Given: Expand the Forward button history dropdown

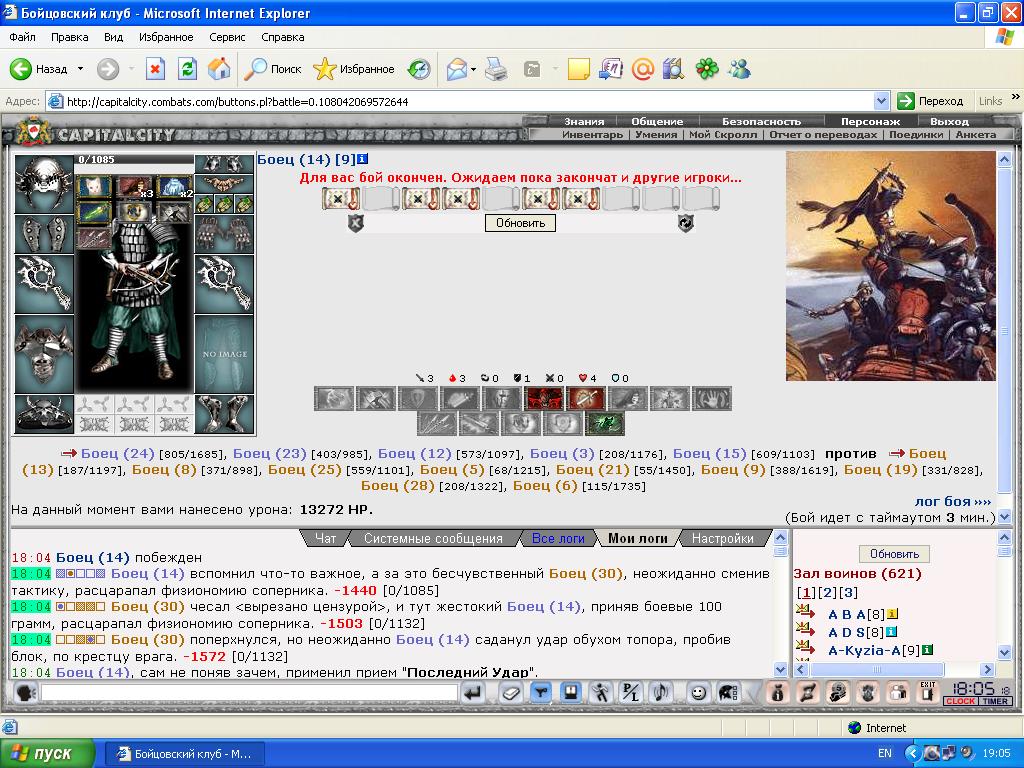Looking at the screenshot, I should click(131, 69).
